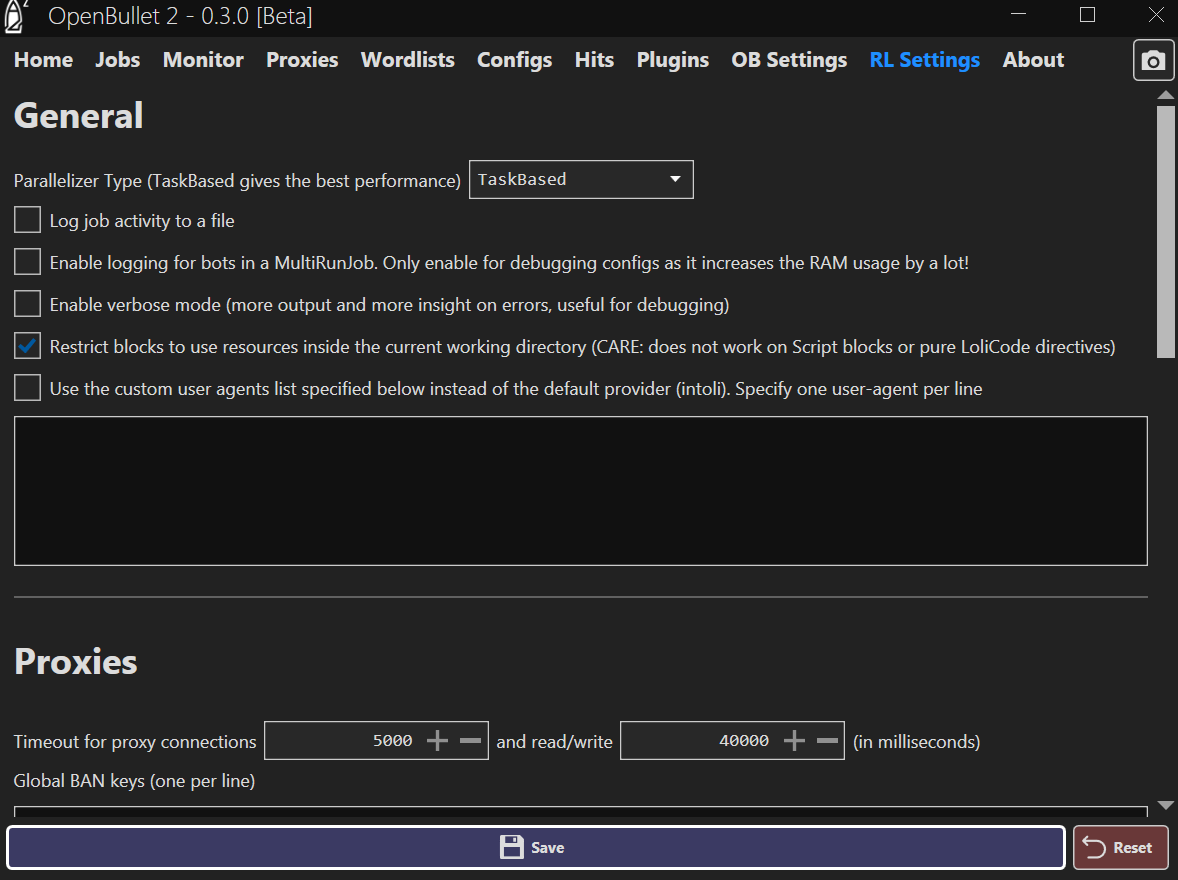Enable logging for bots in MultiRunJob
Viewport: 1178px width, 880px height.
pos(28,262)
